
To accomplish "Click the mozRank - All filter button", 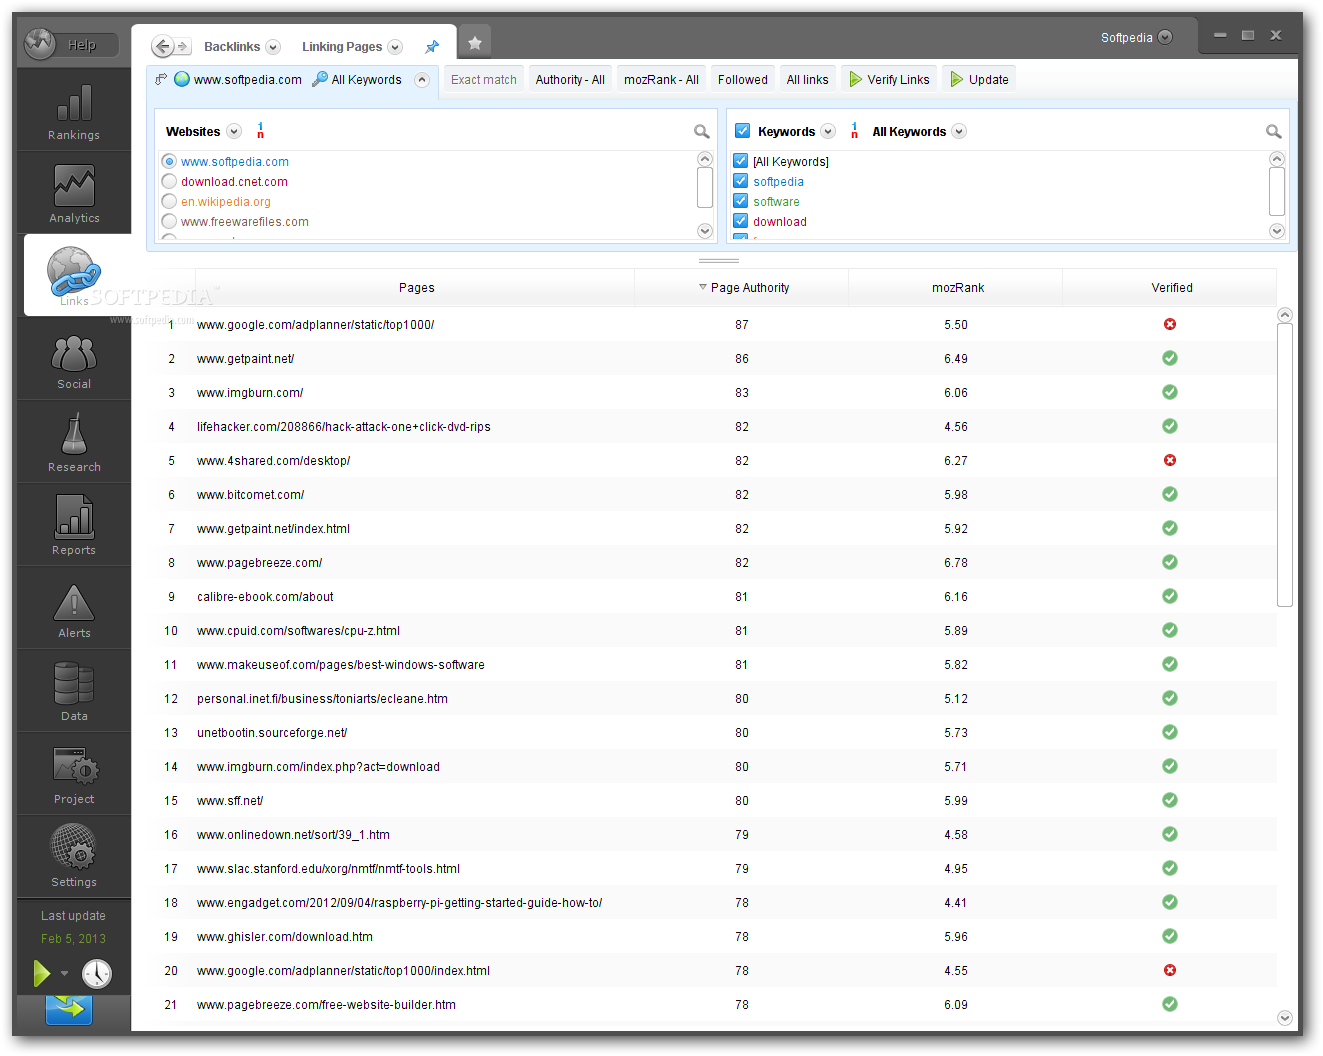I will point(661,80).
